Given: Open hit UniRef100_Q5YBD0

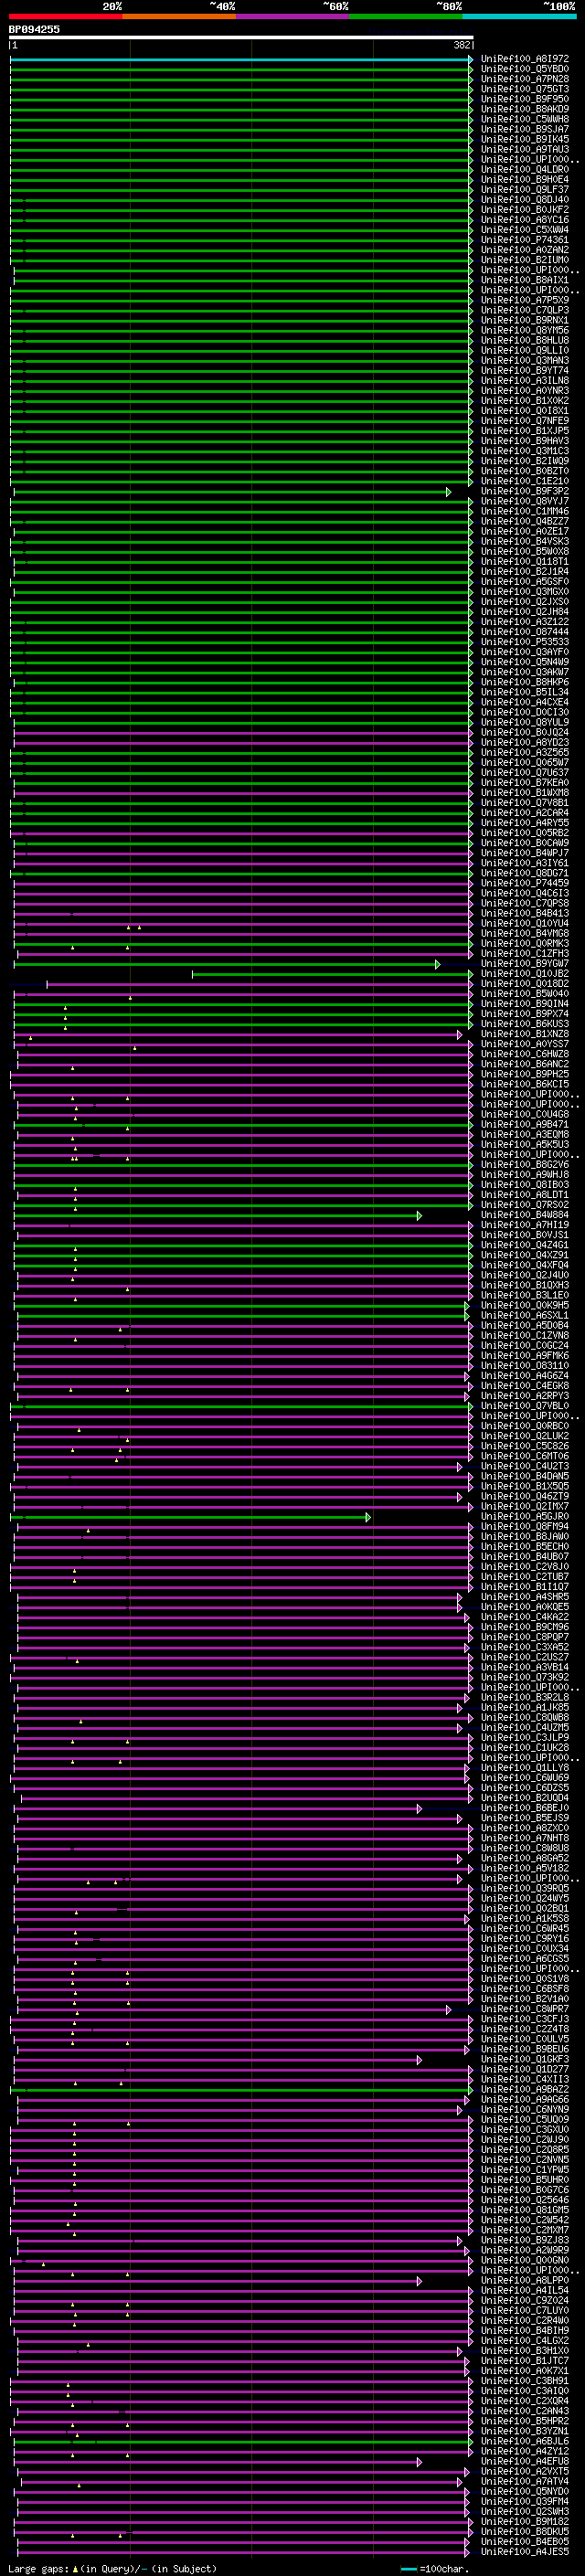Looking at the screenshot, I should point(525,69).
